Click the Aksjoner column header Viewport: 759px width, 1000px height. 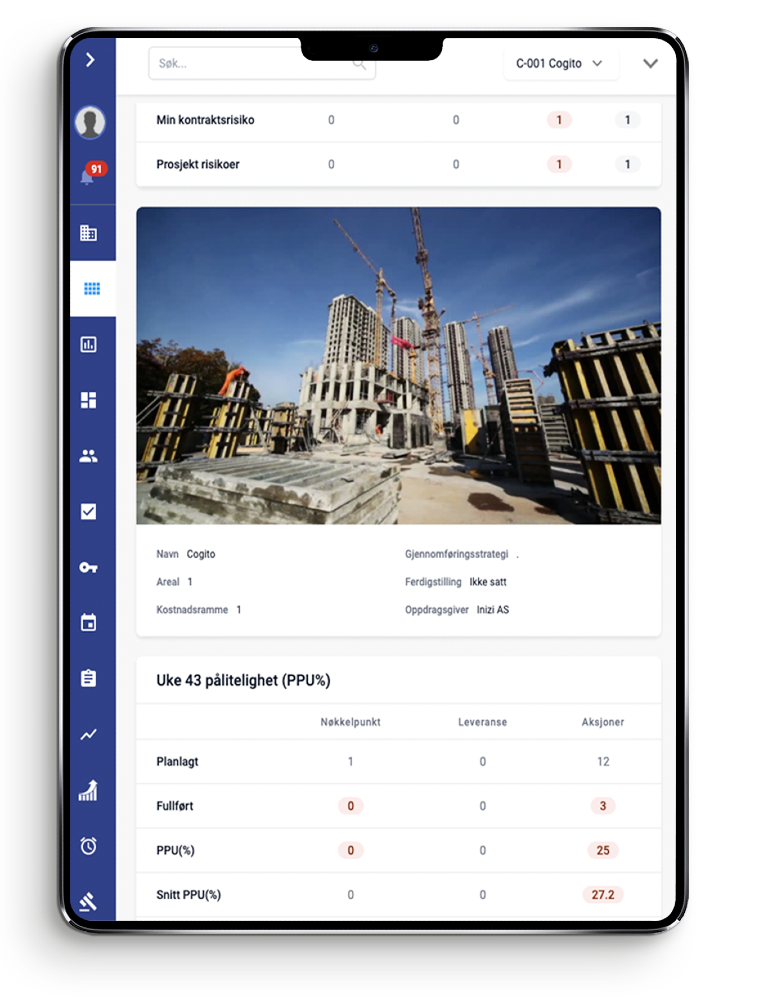click(603, 722)
